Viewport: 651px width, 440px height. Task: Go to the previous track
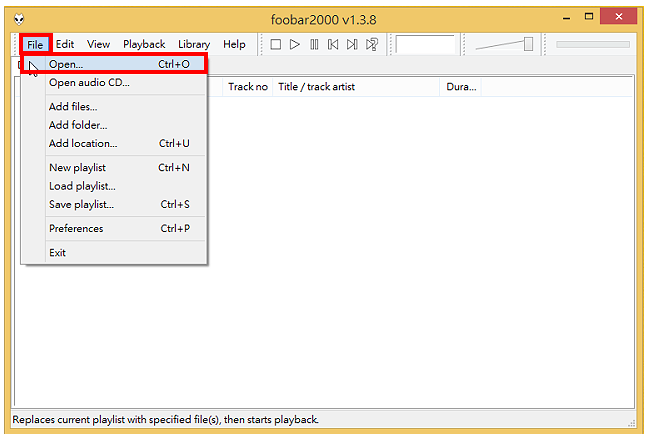[x=333, y=44]
